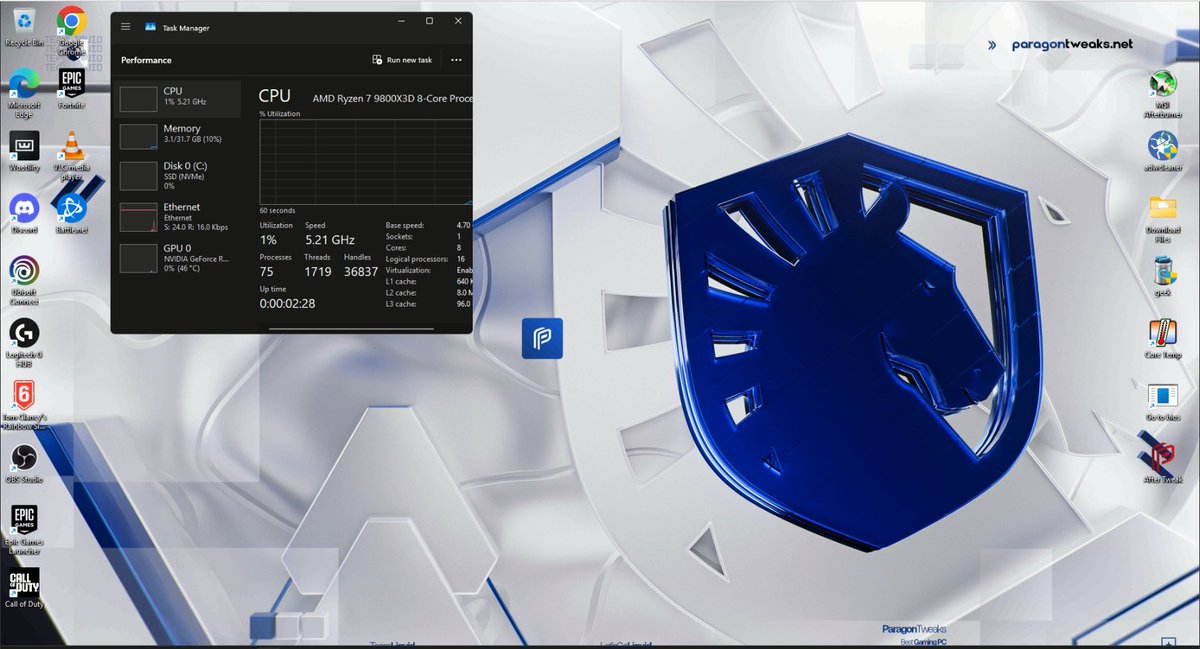Image resolution: width=1200 pixels, height=649 pixels.
Task: Launch Fortnite desktop shortcut
Action: point(71,88)
